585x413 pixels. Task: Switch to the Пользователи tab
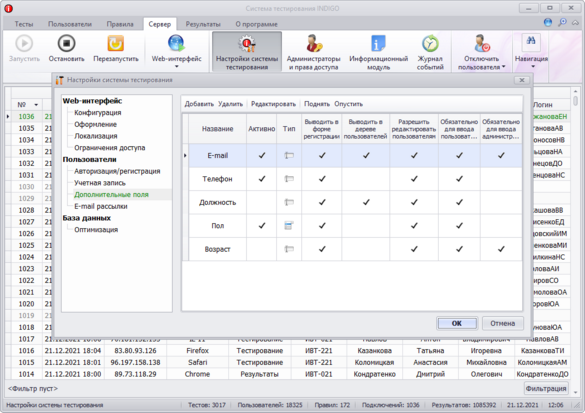point(70,24)
